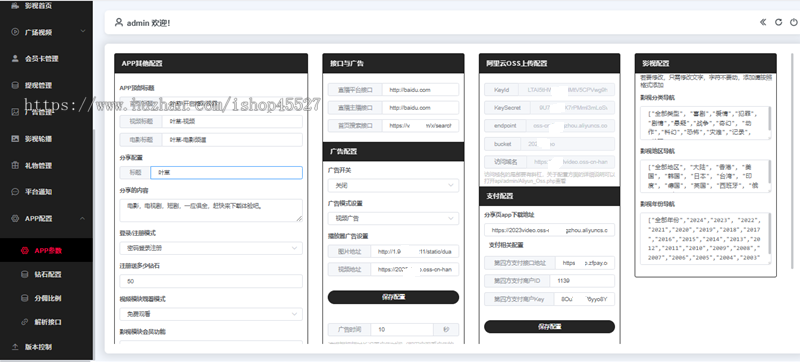Click the 第三方支付商户ID field showing 1139
Viewport: 800px width, 362px height.
point(583,281)
